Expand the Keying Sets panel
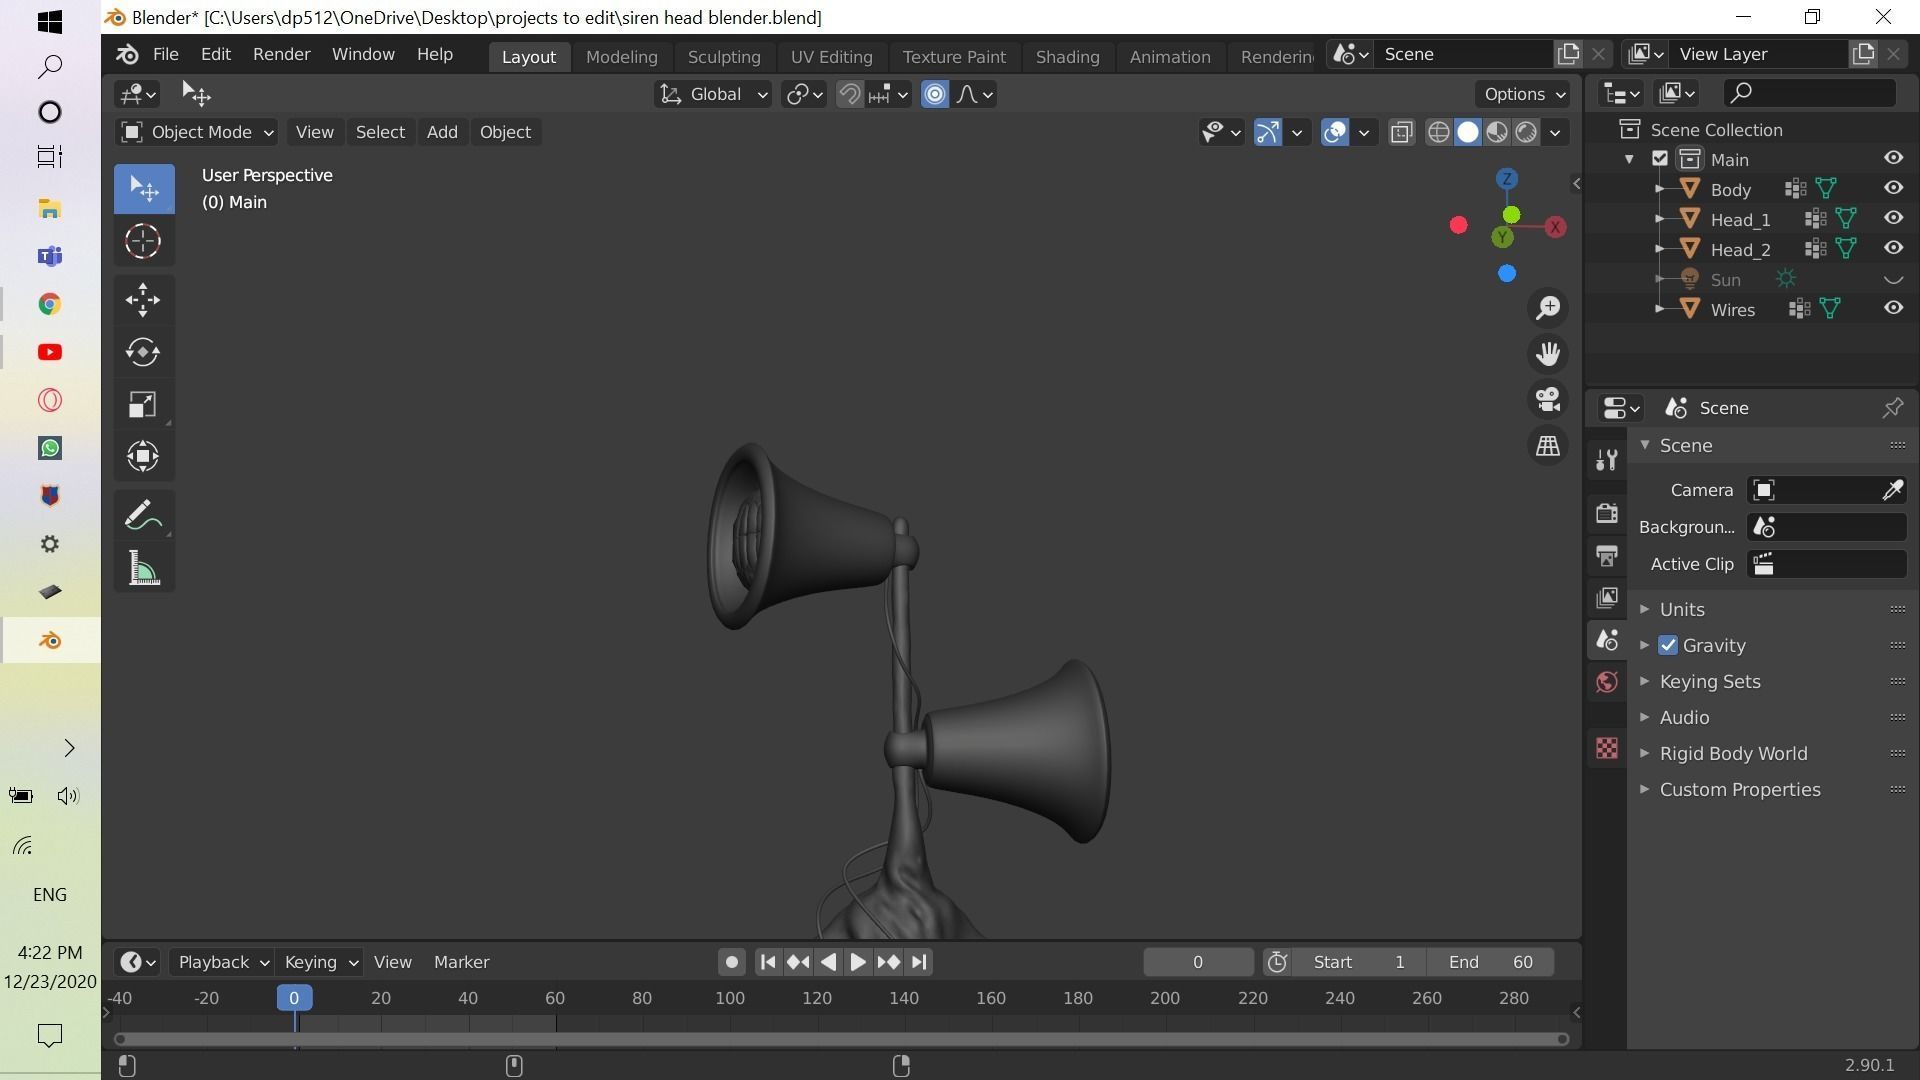 coord(1710,681)
